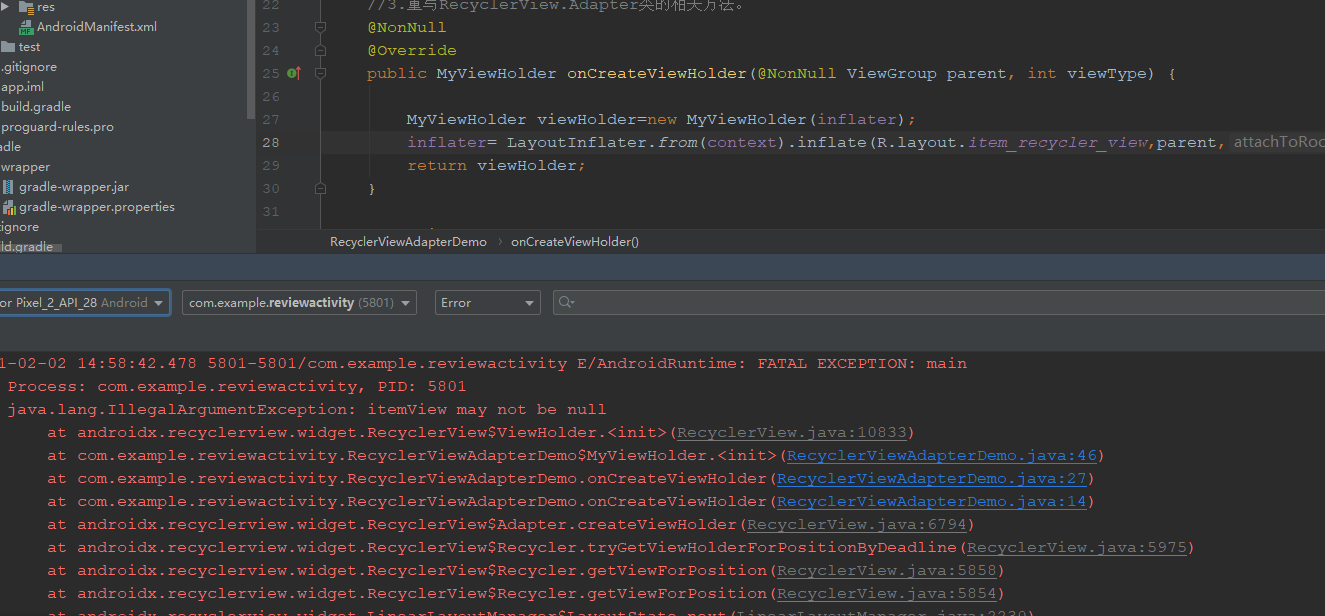Open app.iml file
1325x616 pixels.
[x=22, y=87]
